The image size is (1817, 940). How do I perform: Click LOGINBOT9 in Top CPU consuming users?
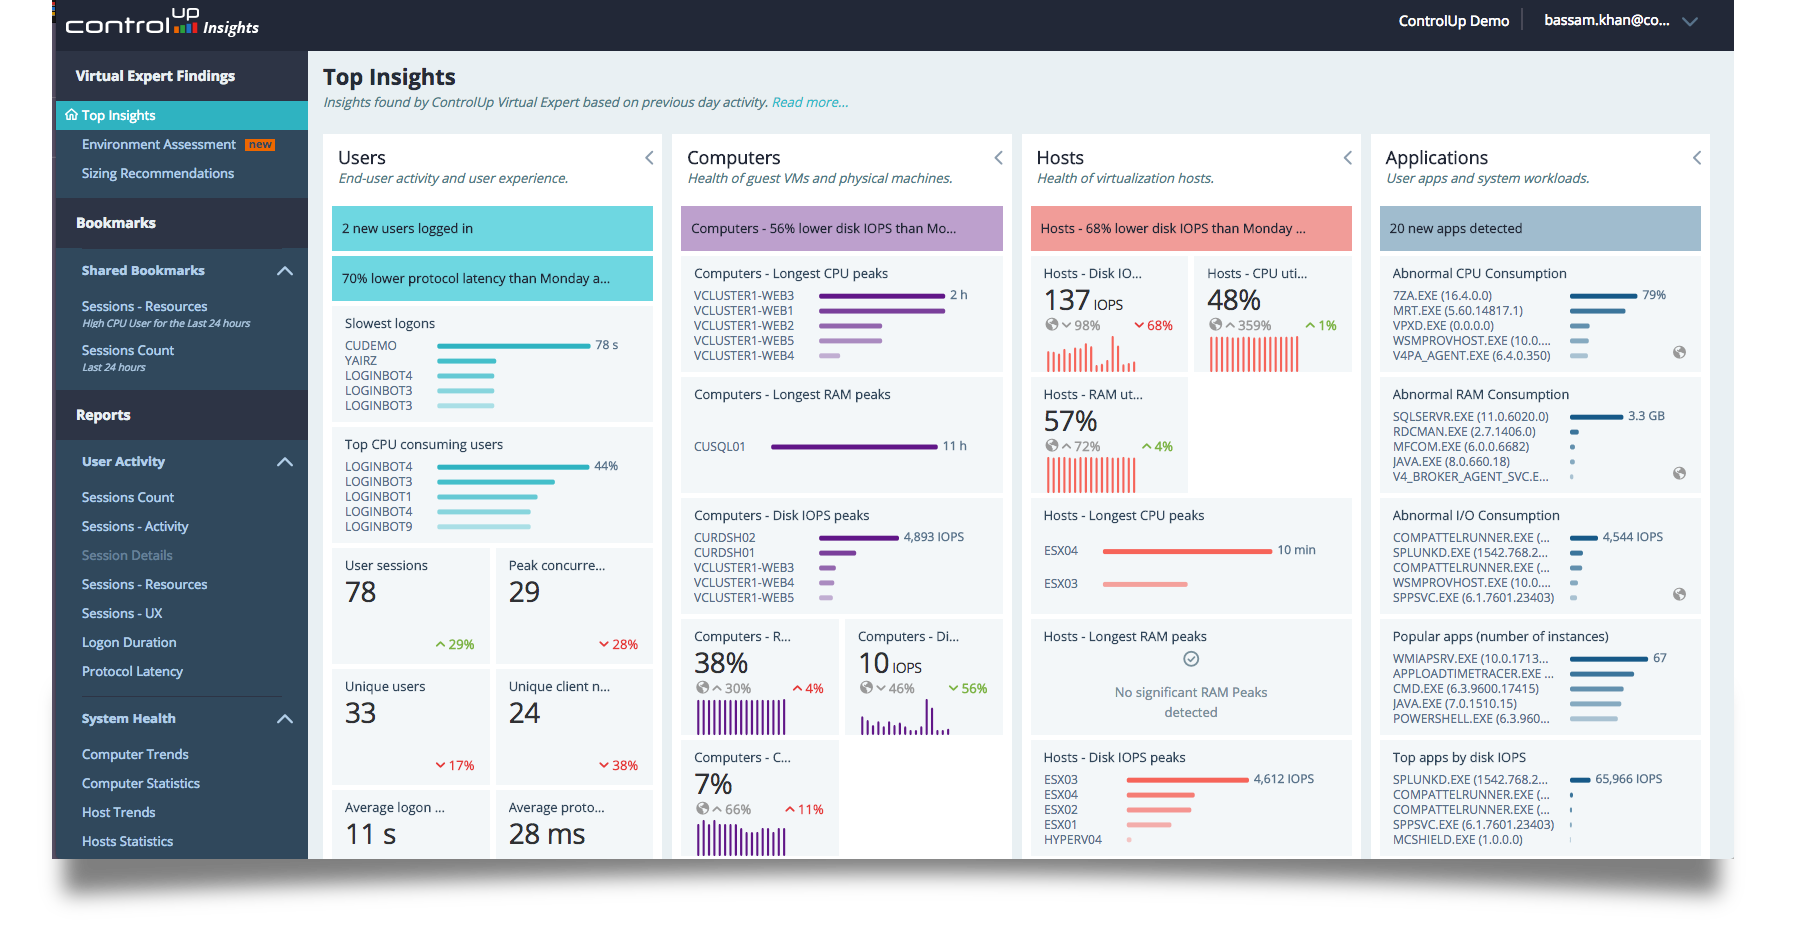click(379, 527)
